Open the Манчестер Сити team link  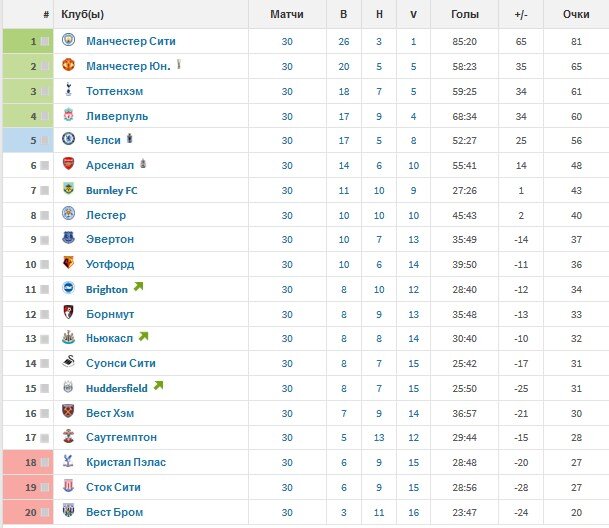[131, 41]
